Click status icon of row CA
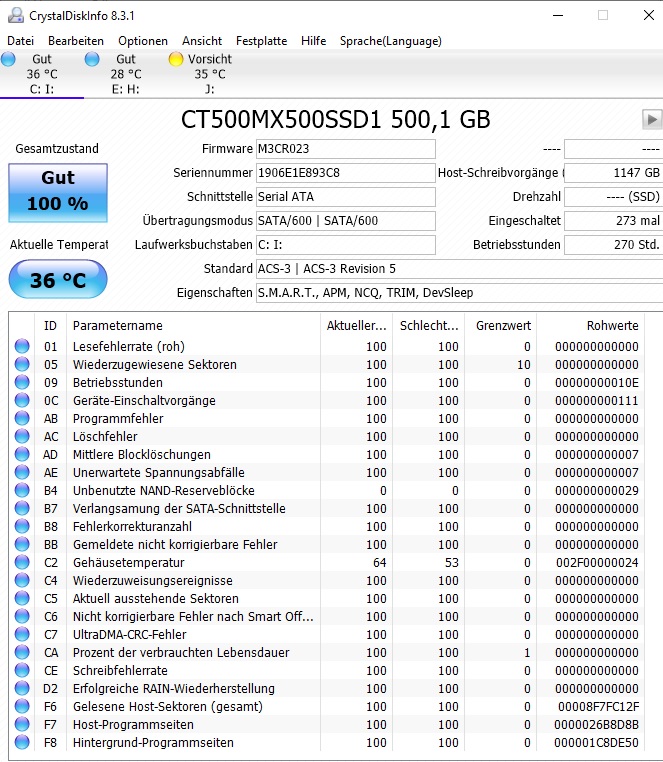This screenshot has height=762, width=663. coord(22,652)
